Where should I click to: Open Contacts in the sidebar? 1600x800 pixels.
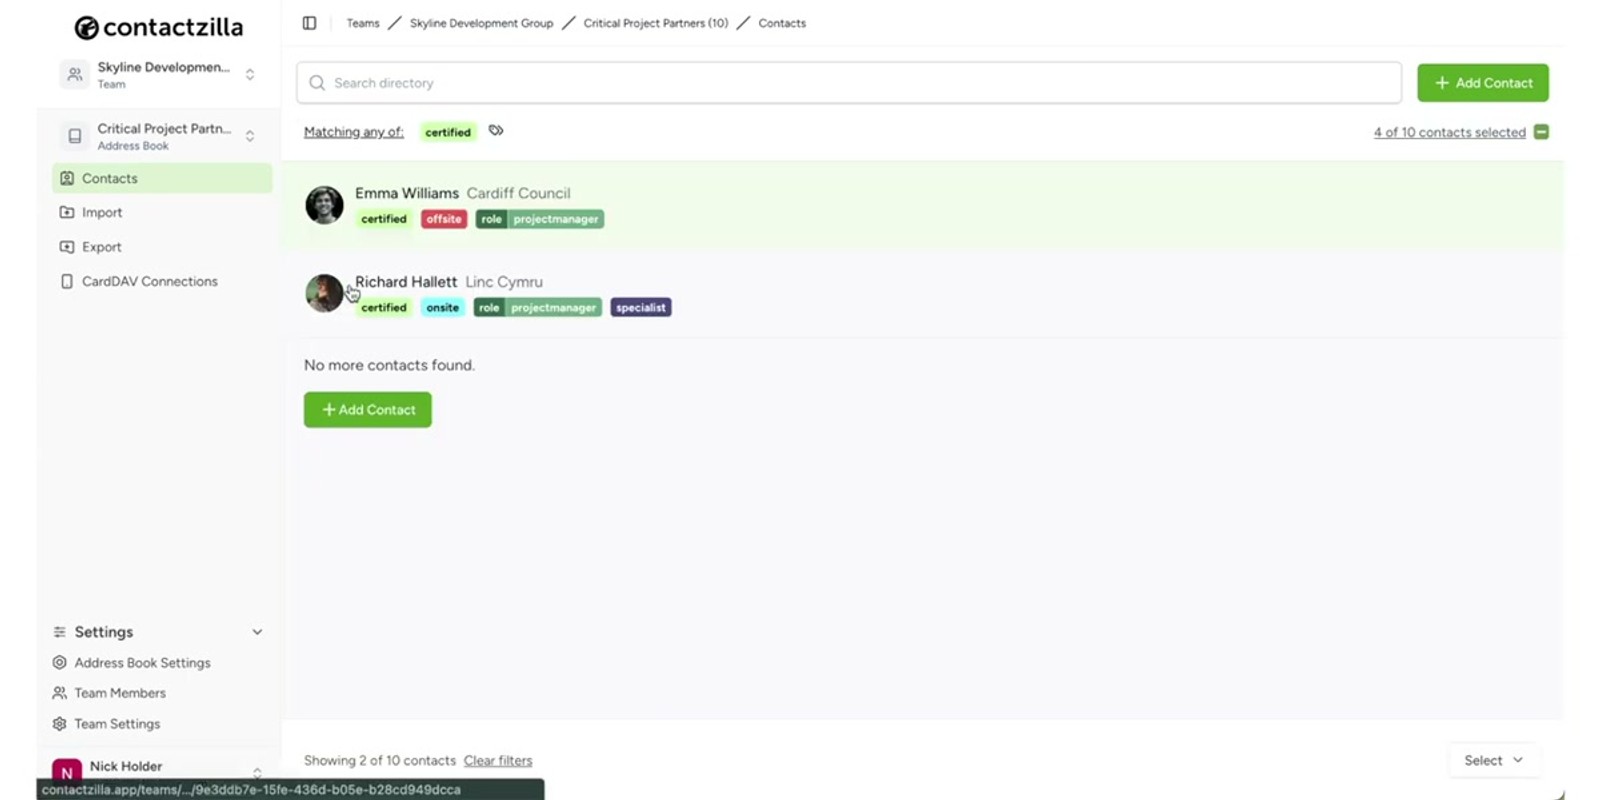pos(162,178)
